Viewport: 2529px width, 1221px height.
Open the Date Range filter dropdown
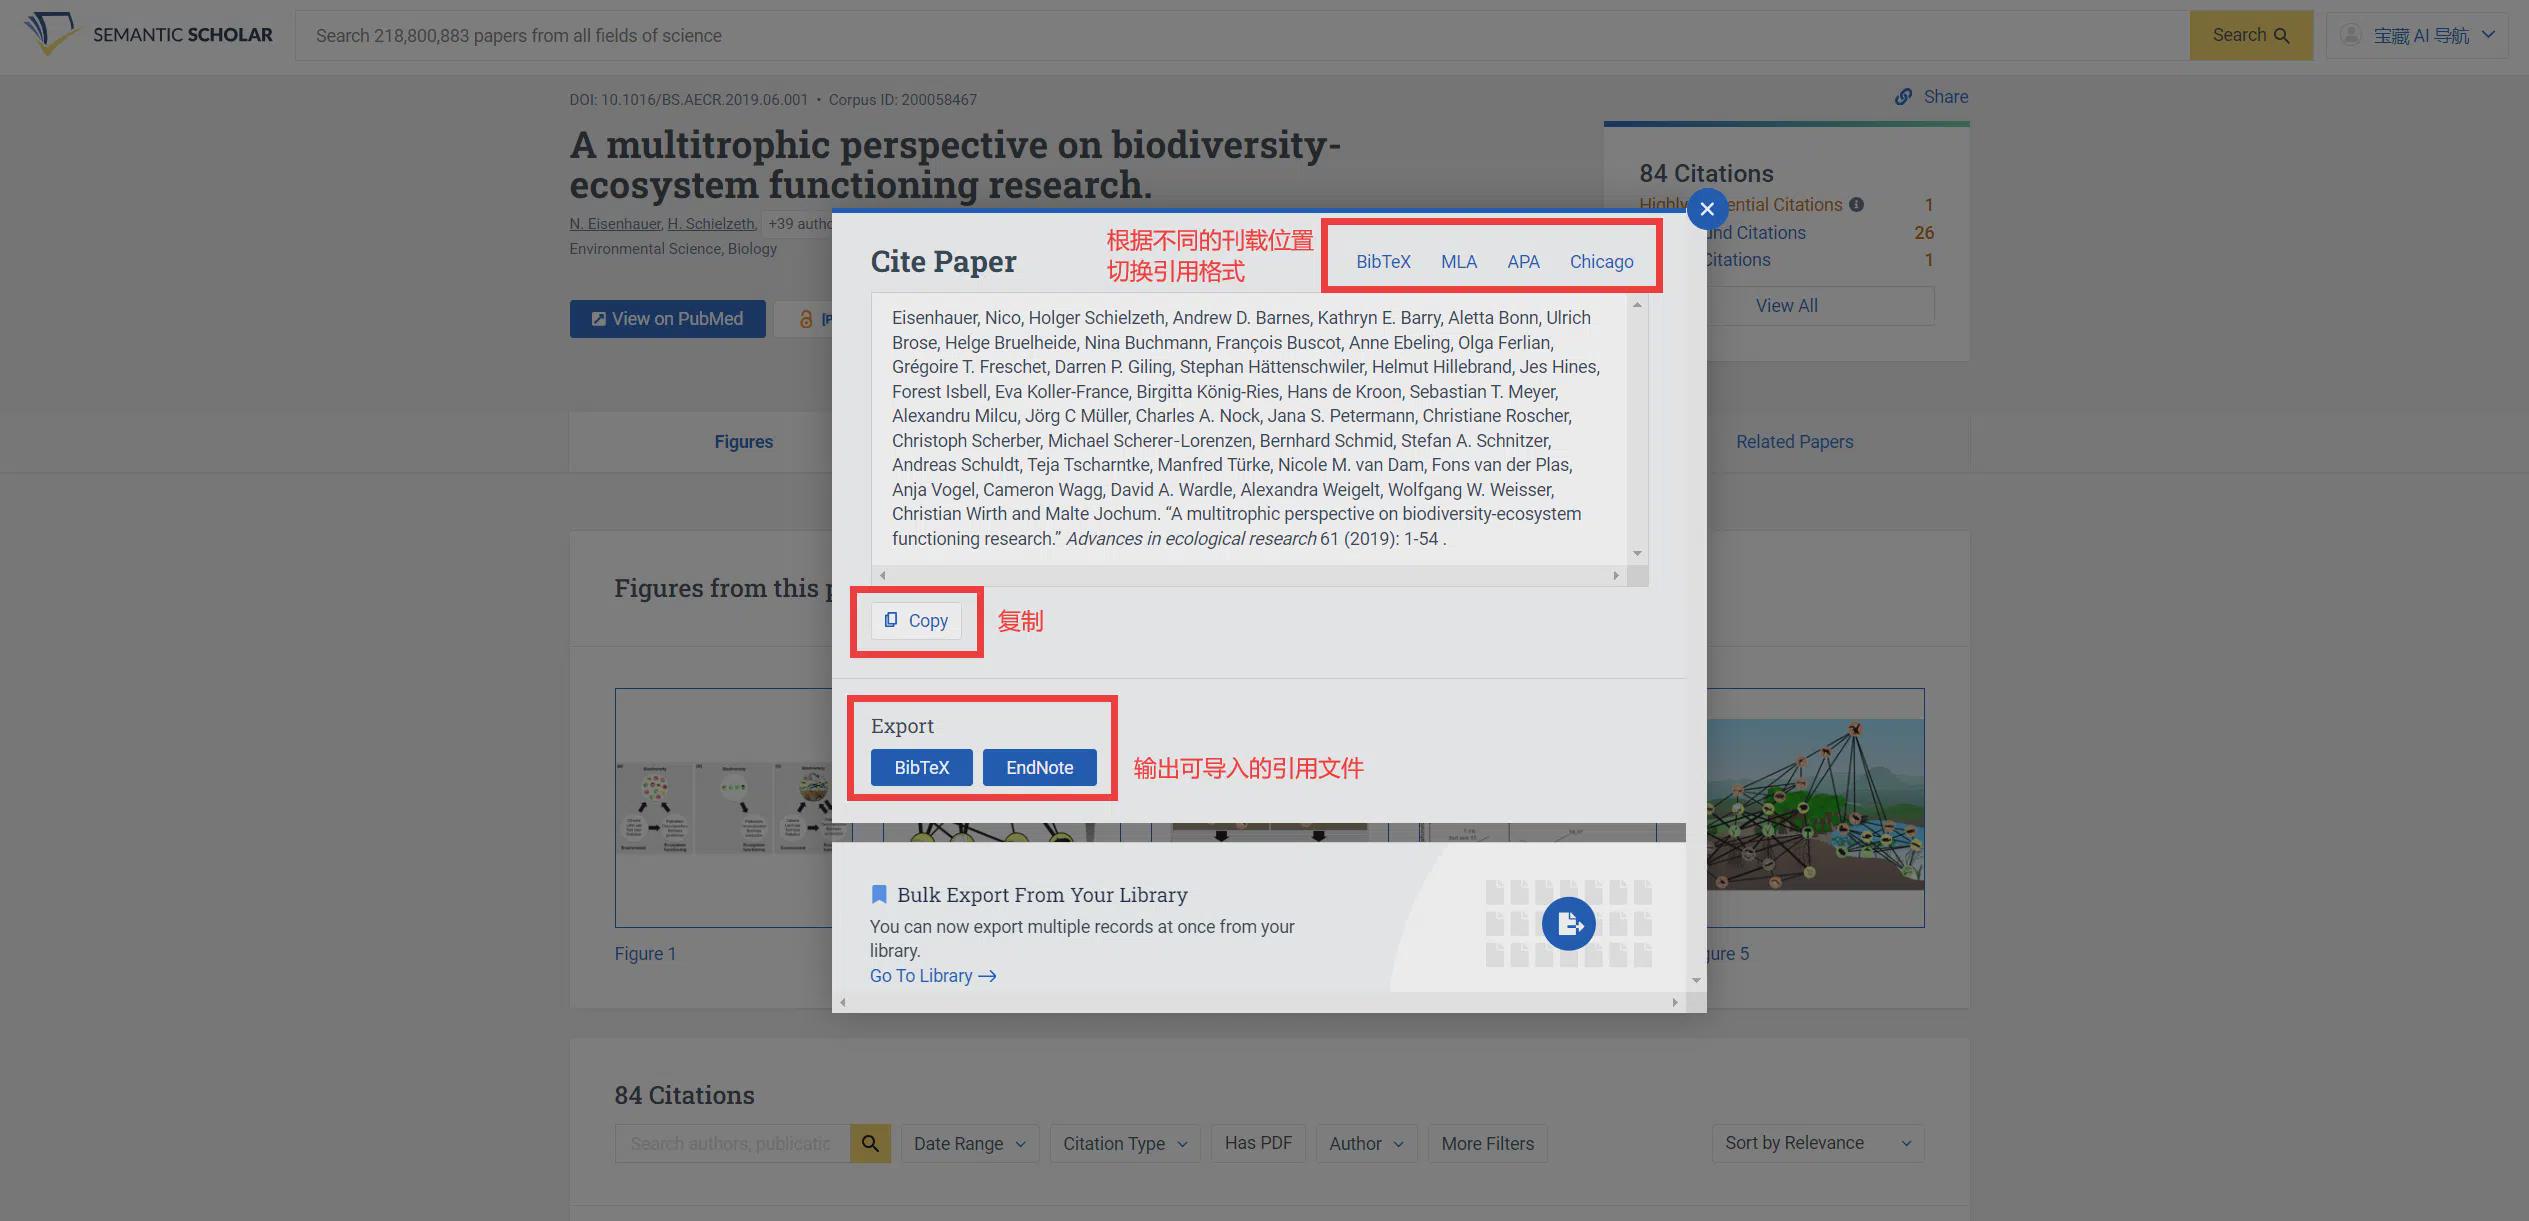tap(969, 1143)
